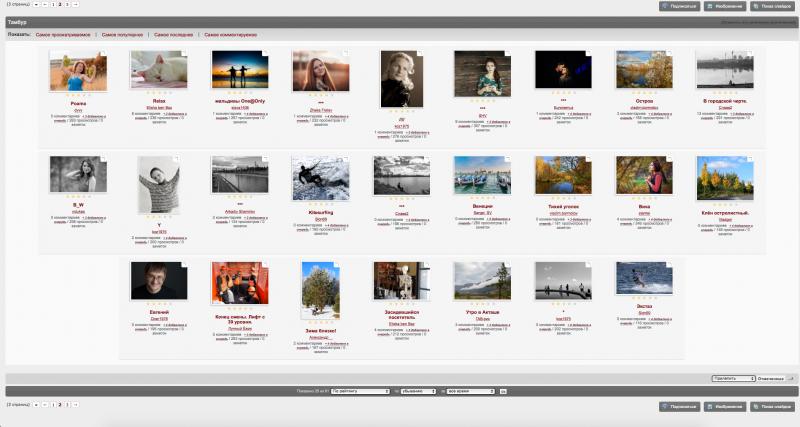Open the Экстаз water skier thumbnail
This screenshot has width=800, height=427.
pyautogui.click(x=644, y=278)
